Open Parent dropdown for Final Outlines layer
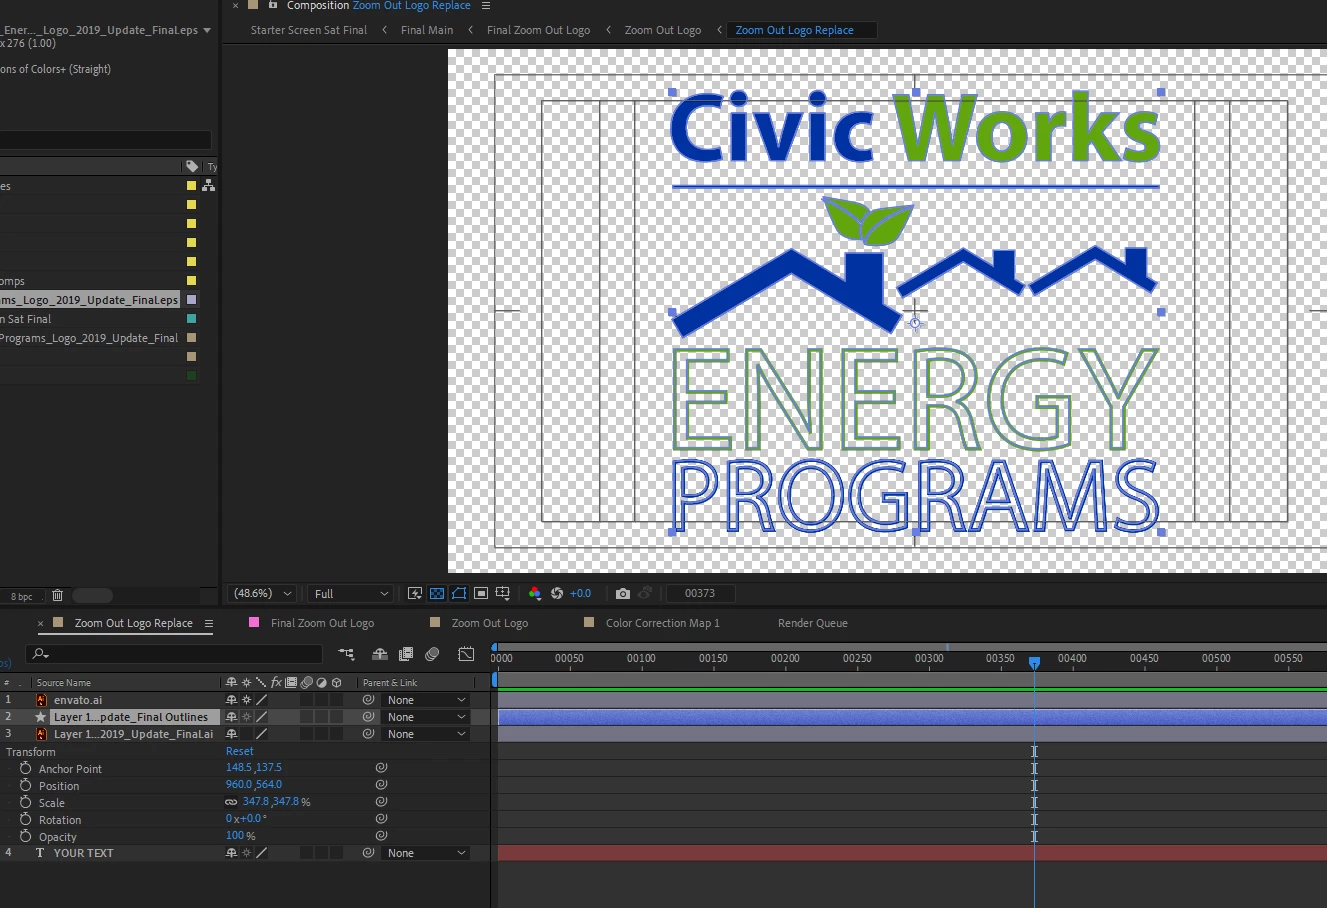The width and height of the screenshot is (1327, 908). [x=425, y=717]
